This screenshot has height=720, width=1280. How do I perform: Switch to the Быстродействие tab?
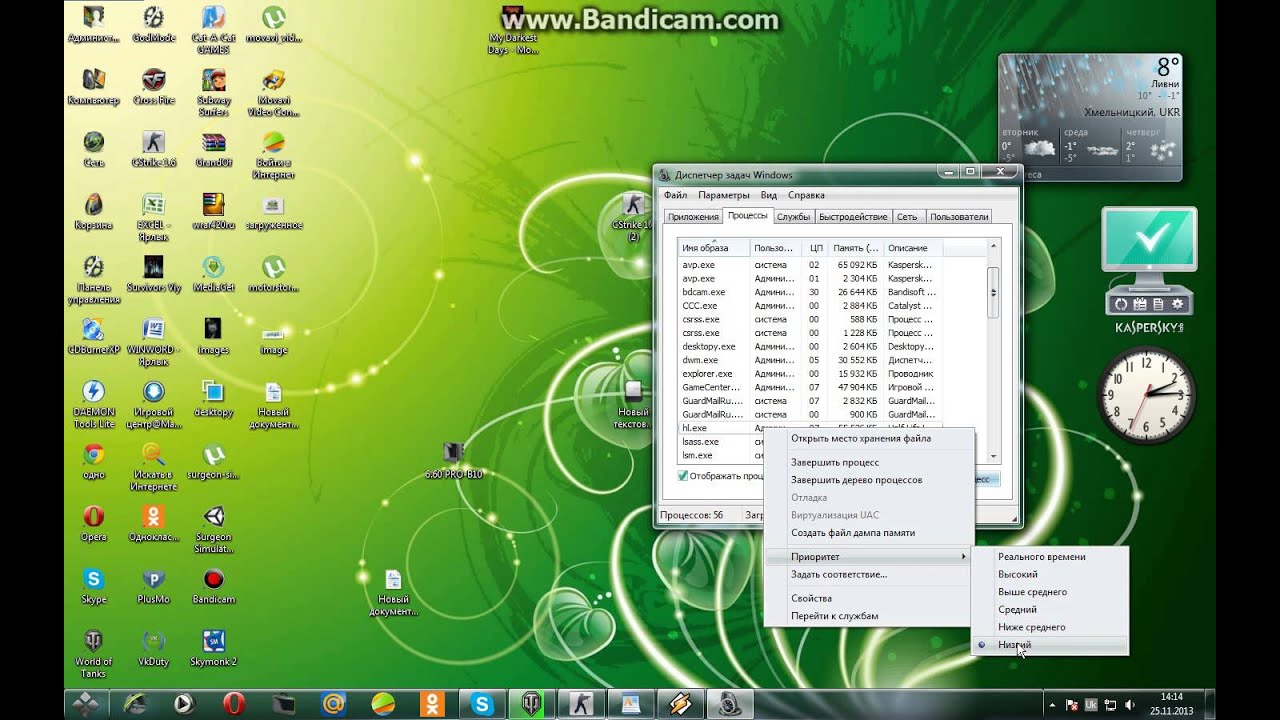853,217
